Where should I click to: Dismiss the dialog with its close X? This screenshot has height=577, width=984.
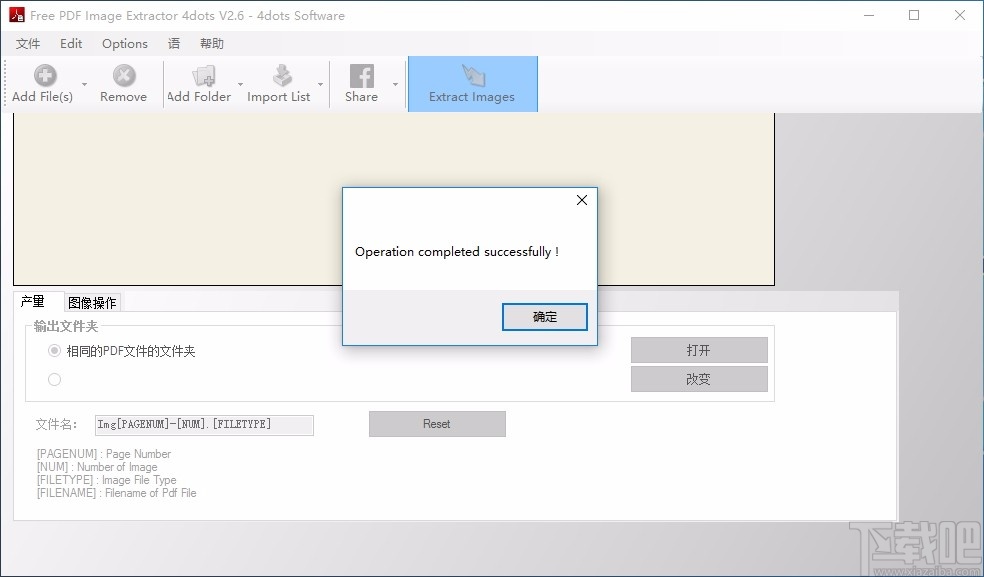tap(581, 200)
